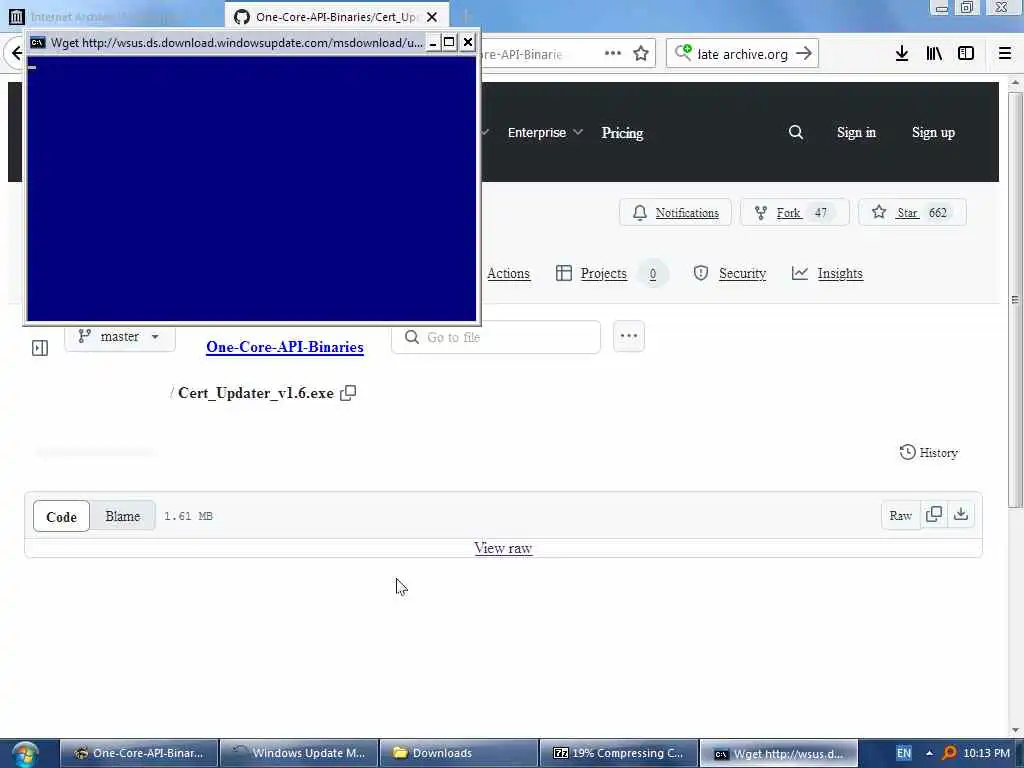
Task: Switch to the Internet Archive browser tab
Action: 111,17
